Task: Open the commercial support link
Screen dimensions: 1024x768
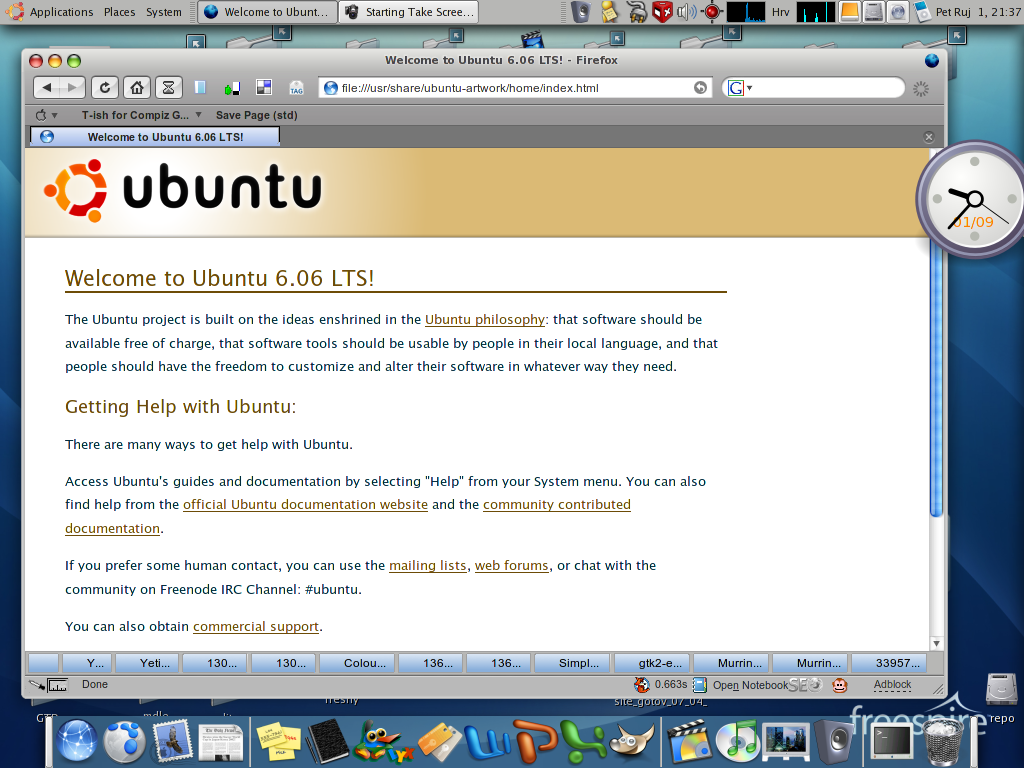Action: (256, 626)
